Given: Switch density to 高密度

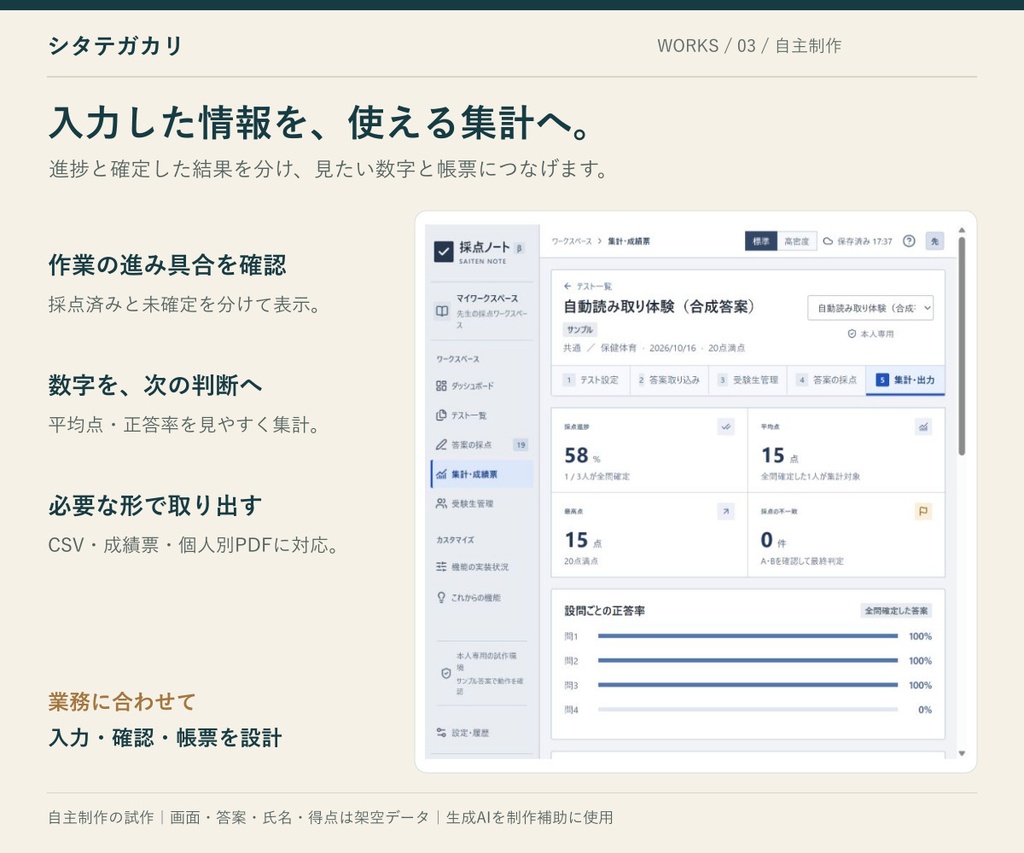Looking at the screenshot, I should [x=797, y=241].
